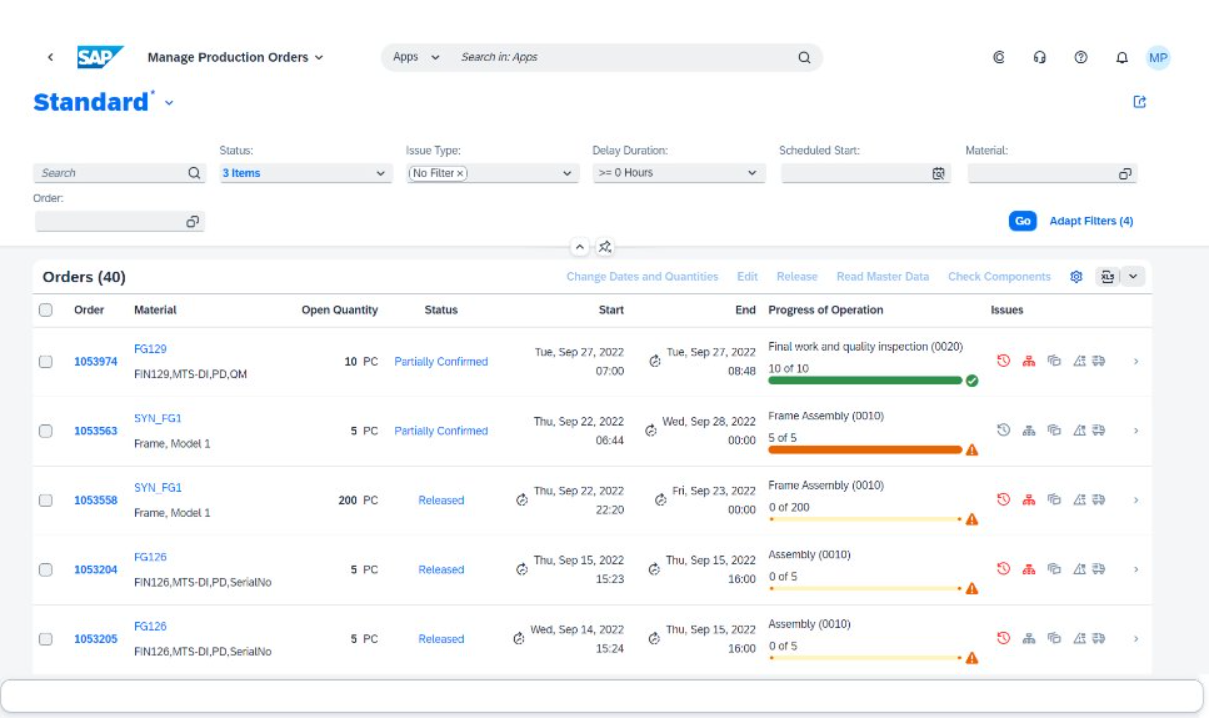Image resolution: width=1213 pixels, height=721 pixels.
Task: Open the help question mark icon
Action: tap(1081, 58)
